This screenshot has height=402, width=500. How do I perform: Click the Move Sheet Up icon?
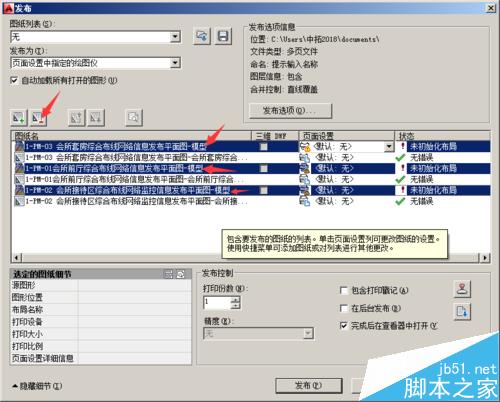(76, 118)
